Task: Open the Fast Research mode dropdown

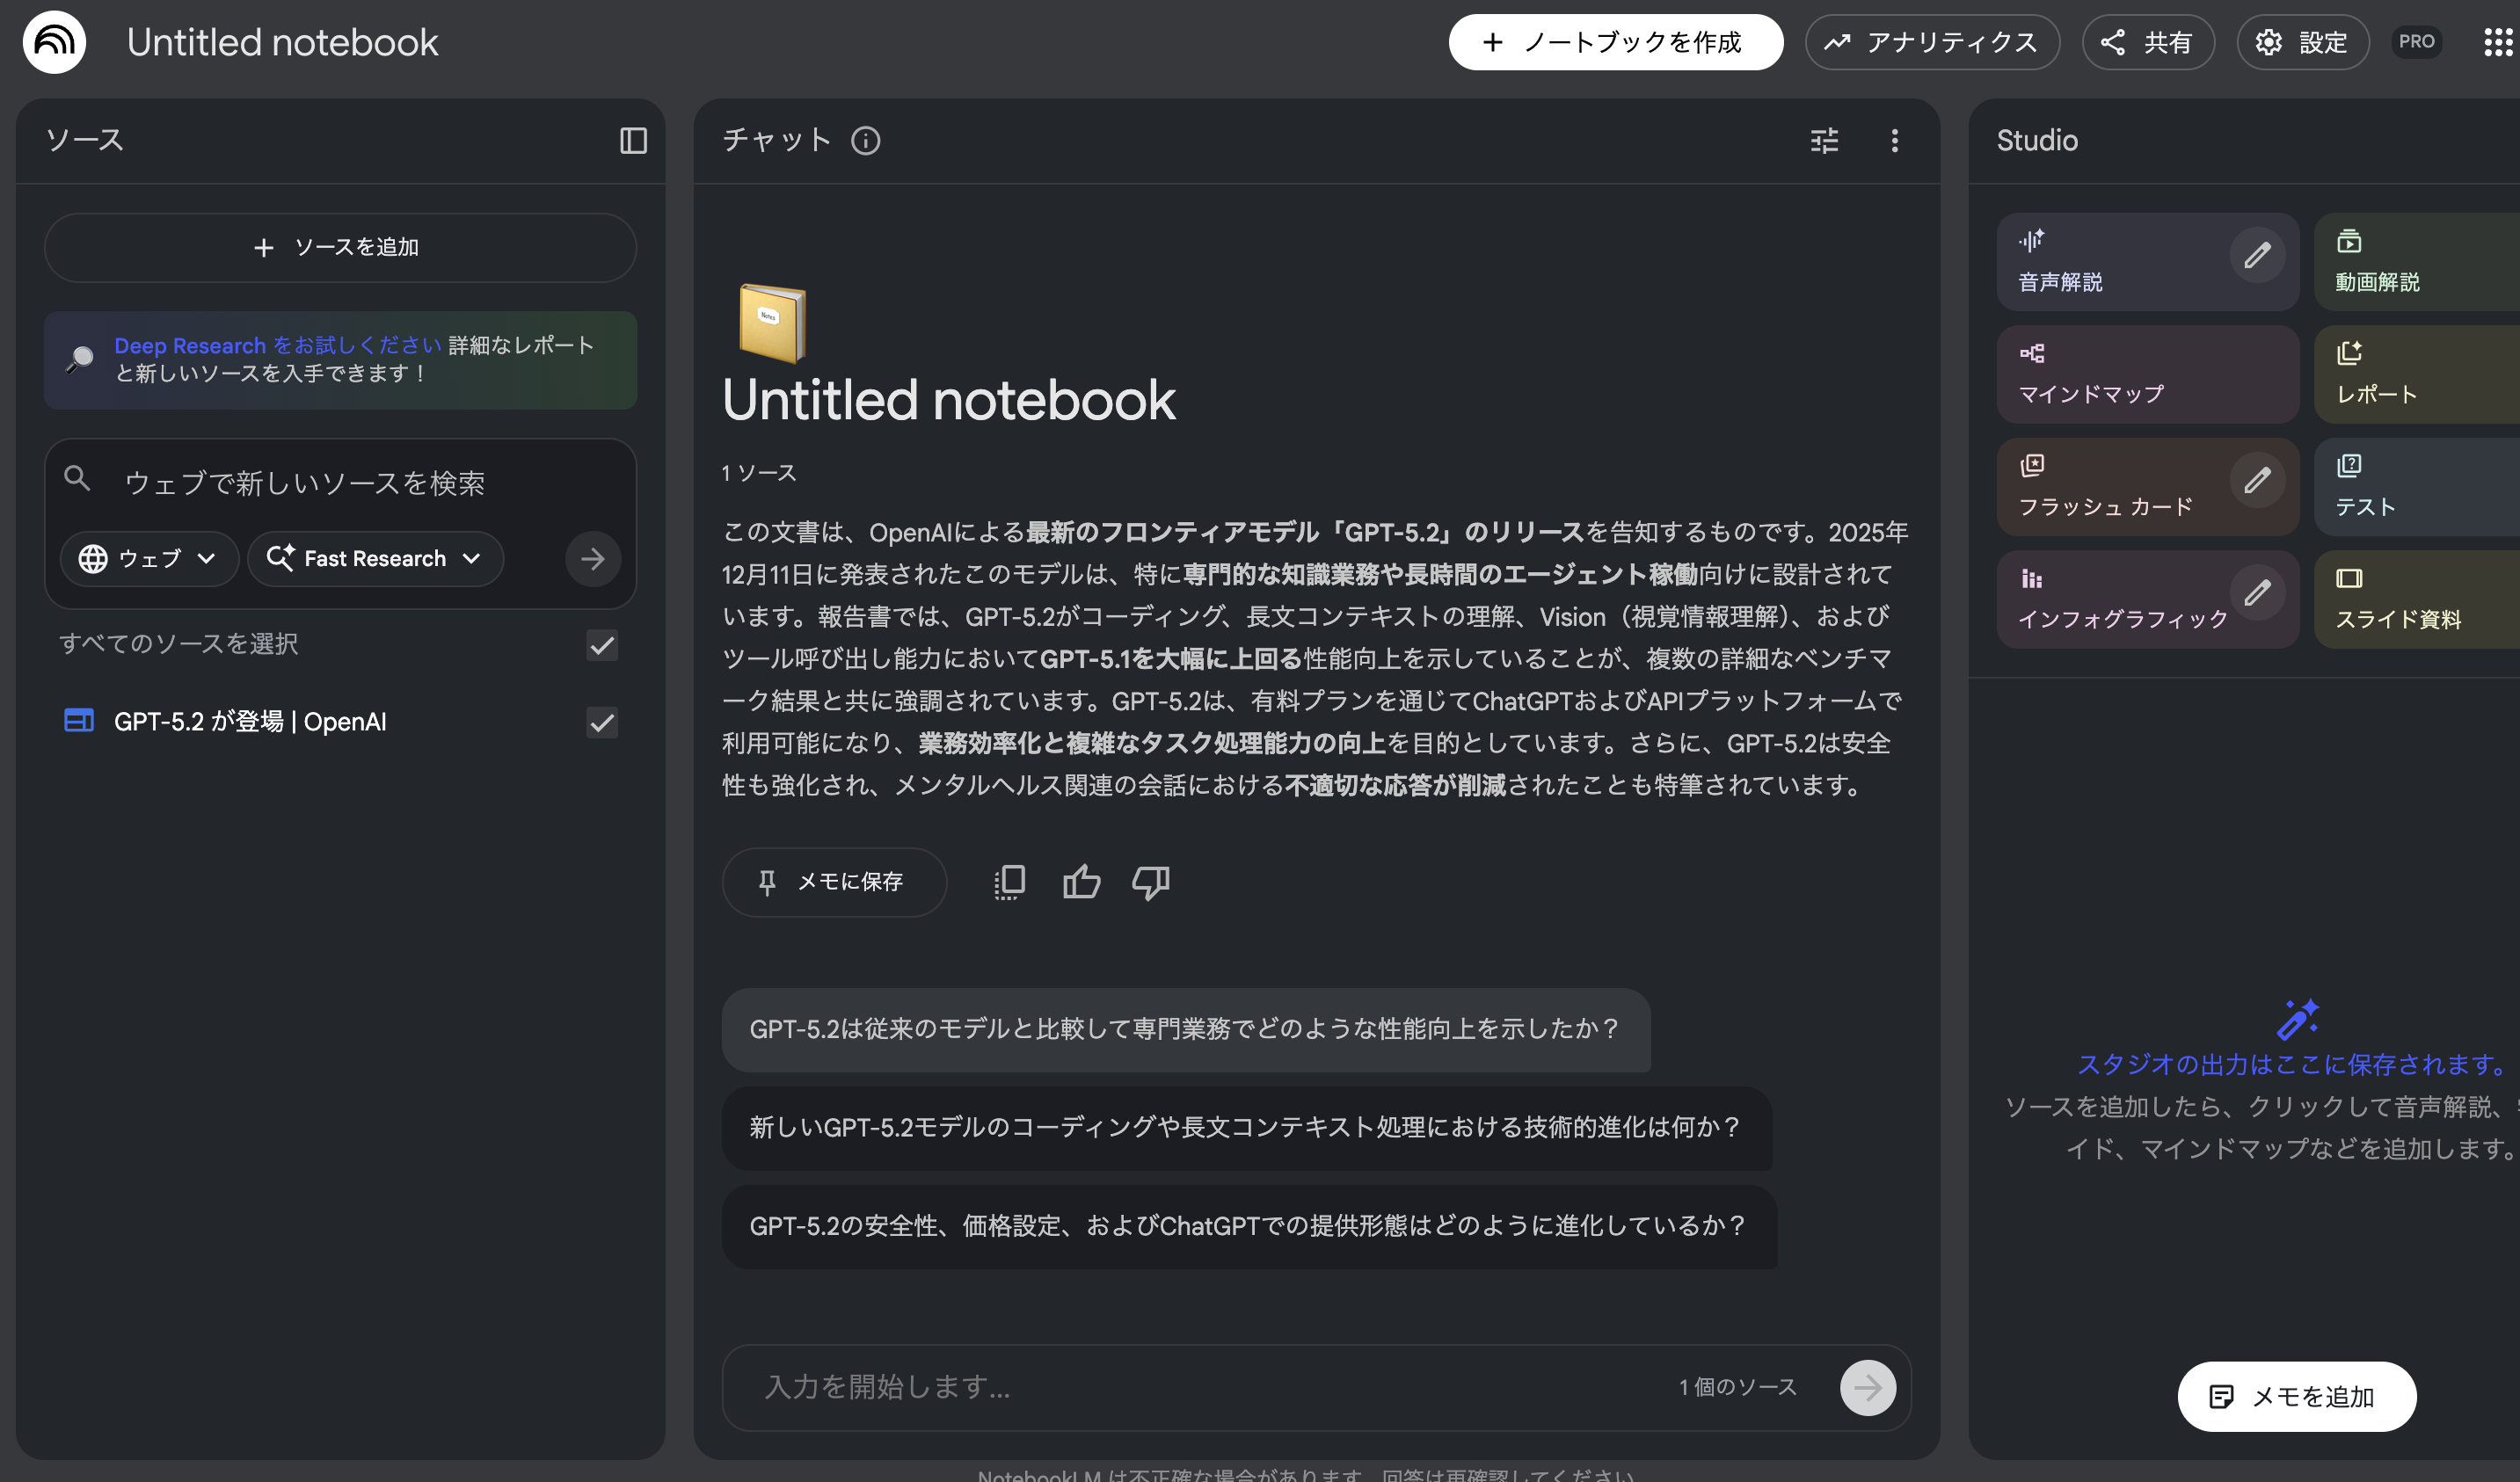Action: pyautogui.click(x=375, y=558)
